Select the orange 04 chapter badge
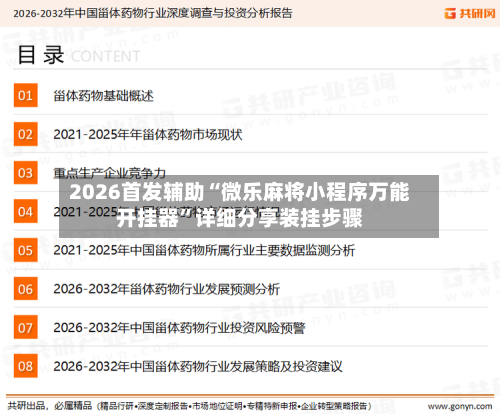 [x=26, y=211]
